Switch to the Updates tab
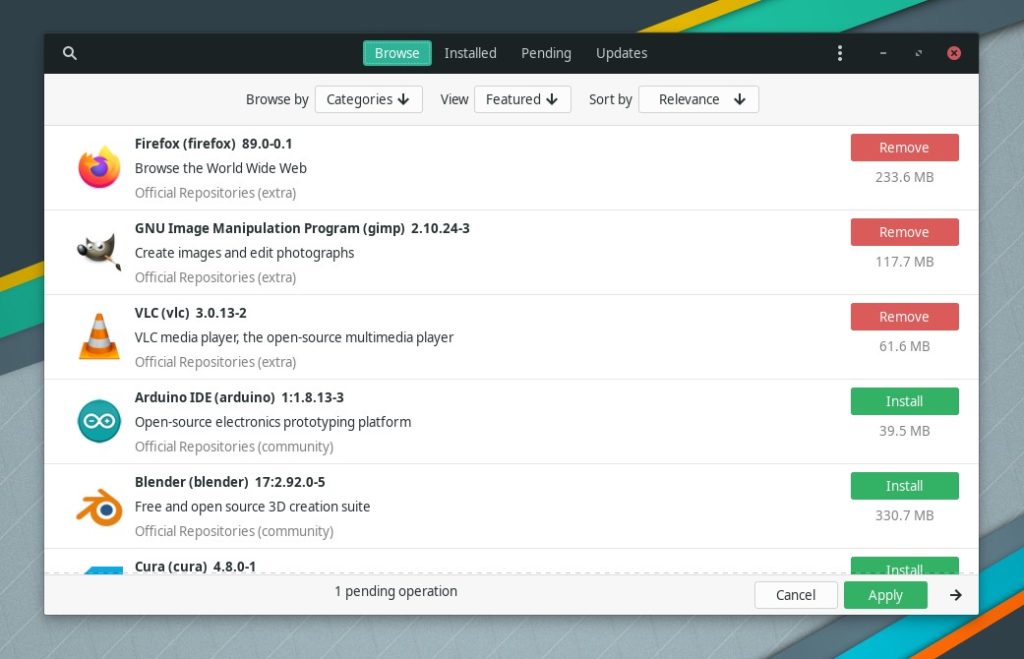This screenshot has height=659, width=1024. pos(622,53)
